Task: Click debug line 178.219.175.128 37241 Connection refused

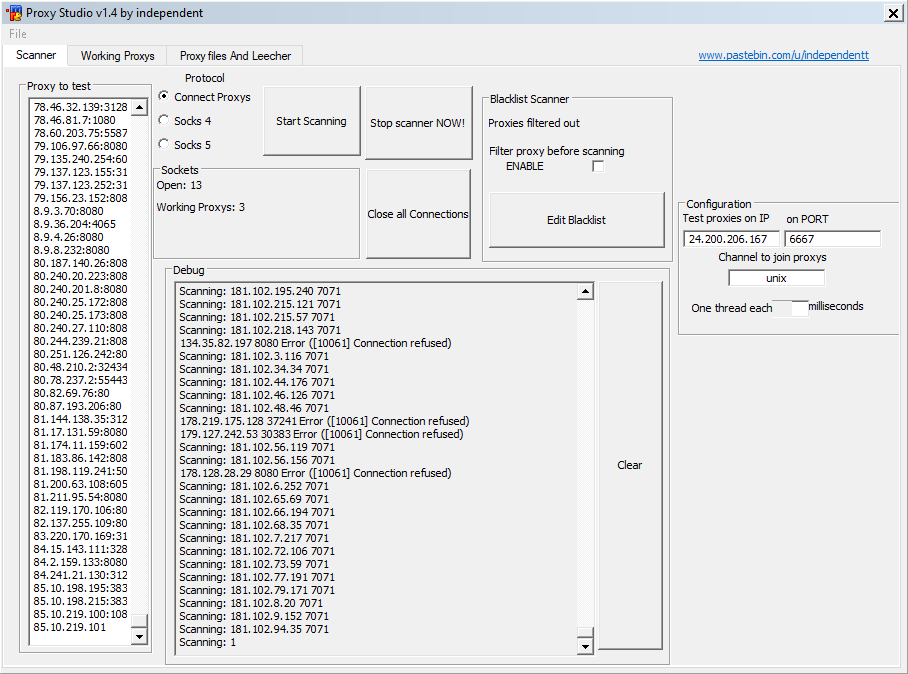Action: (325, 421)
